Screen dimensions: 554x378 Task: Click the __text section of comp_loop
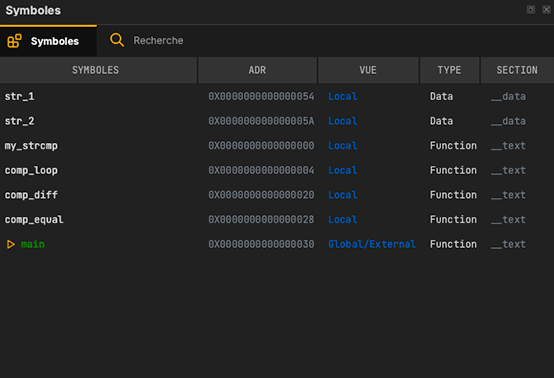click(508, 171)
